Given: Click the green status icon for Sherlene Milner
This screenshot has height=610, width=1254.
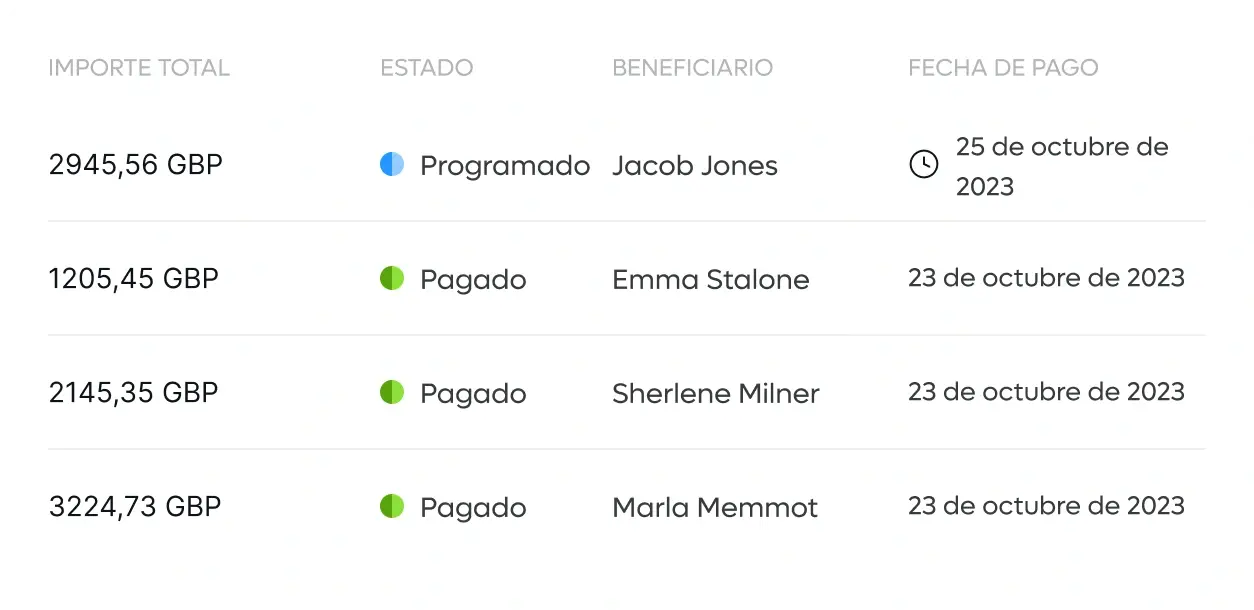Looking at the screenshot, I should pos(392,393).
